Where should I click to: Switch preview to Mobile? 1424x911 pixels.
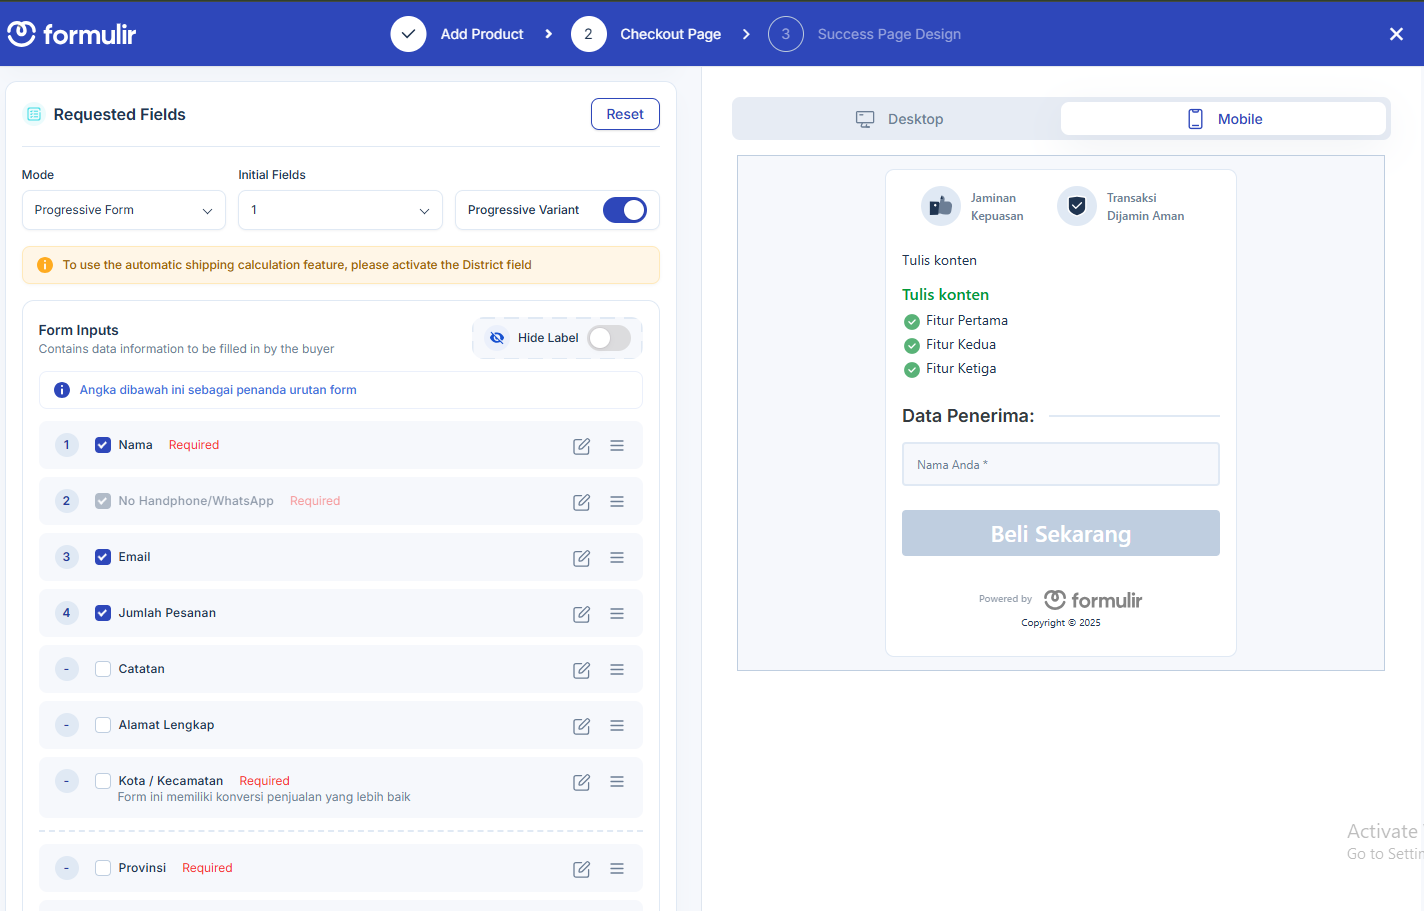coord(1224,119)
